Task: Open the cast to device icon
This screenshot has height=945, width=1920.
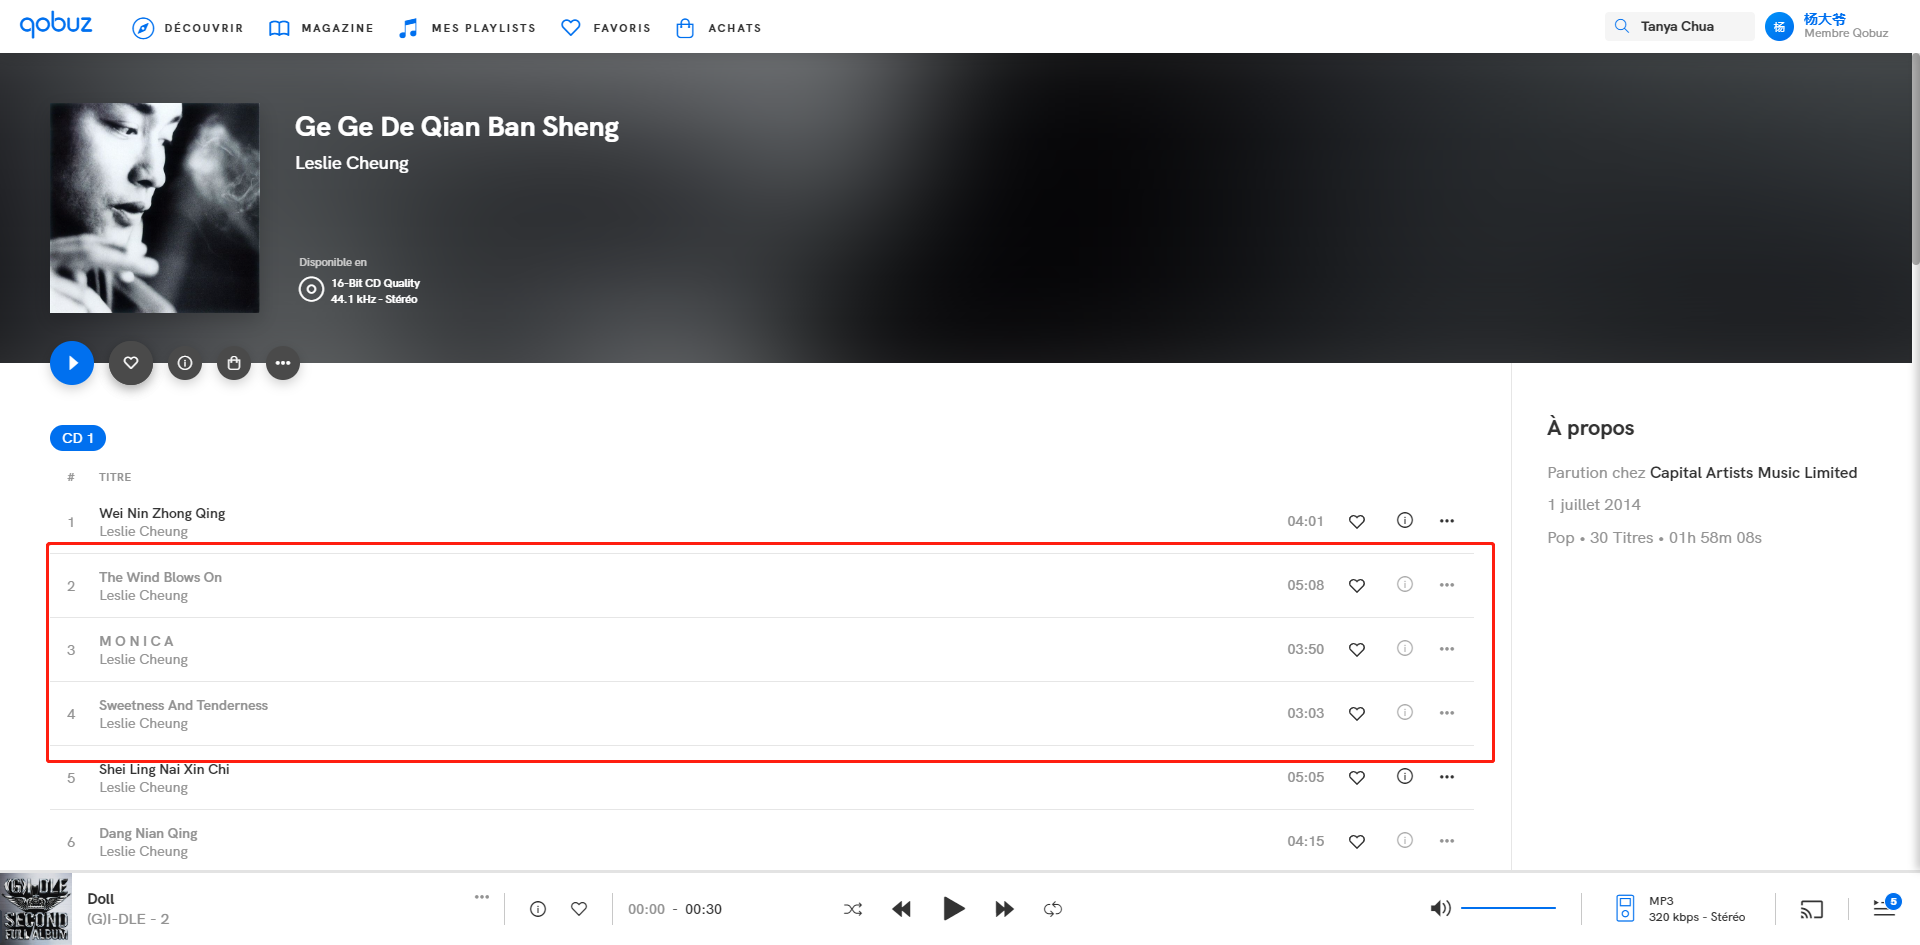Action: 1812,909
